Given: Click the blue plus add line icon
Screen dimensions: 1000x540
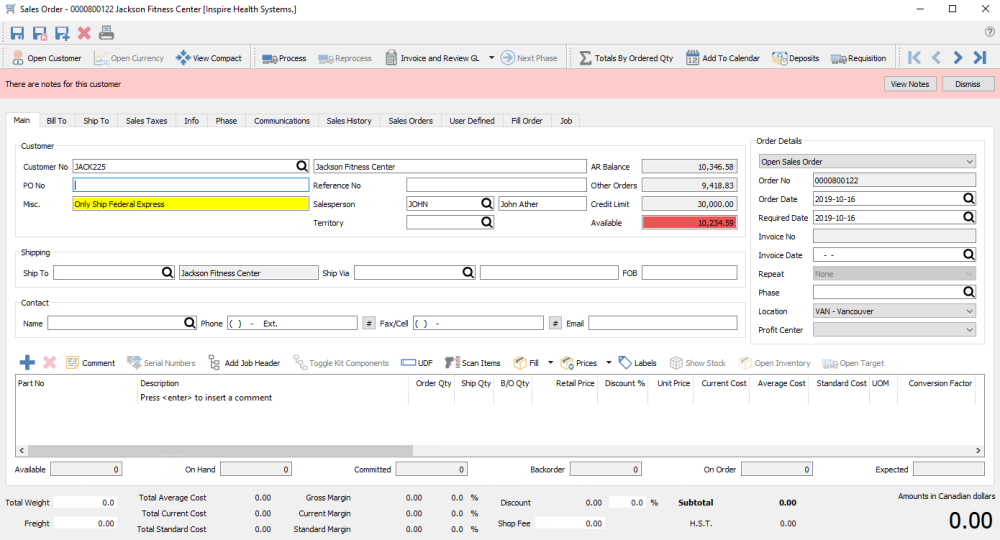Looking at the screenshot, I should pos(27,363).
